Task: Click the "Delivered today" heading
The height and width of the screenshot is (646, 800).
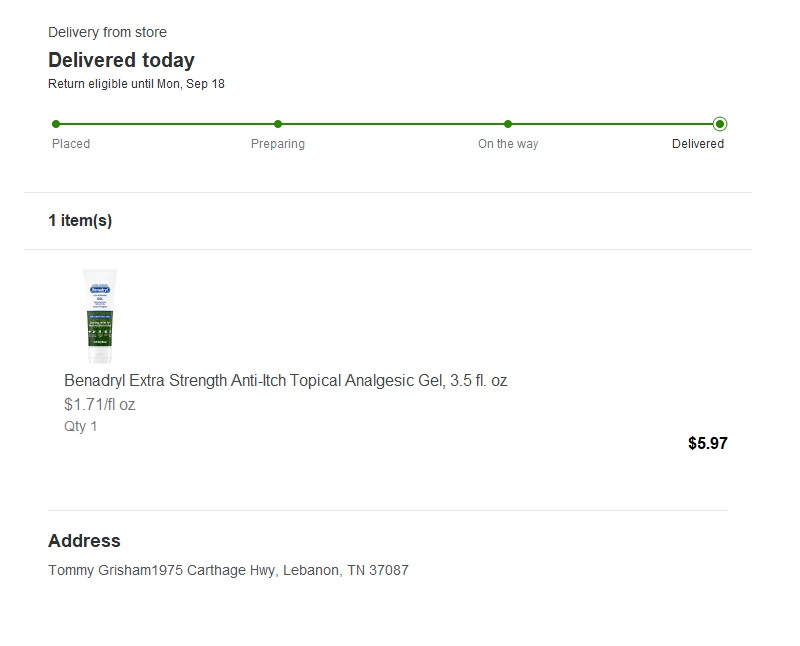Action: [x=121, y=60]
